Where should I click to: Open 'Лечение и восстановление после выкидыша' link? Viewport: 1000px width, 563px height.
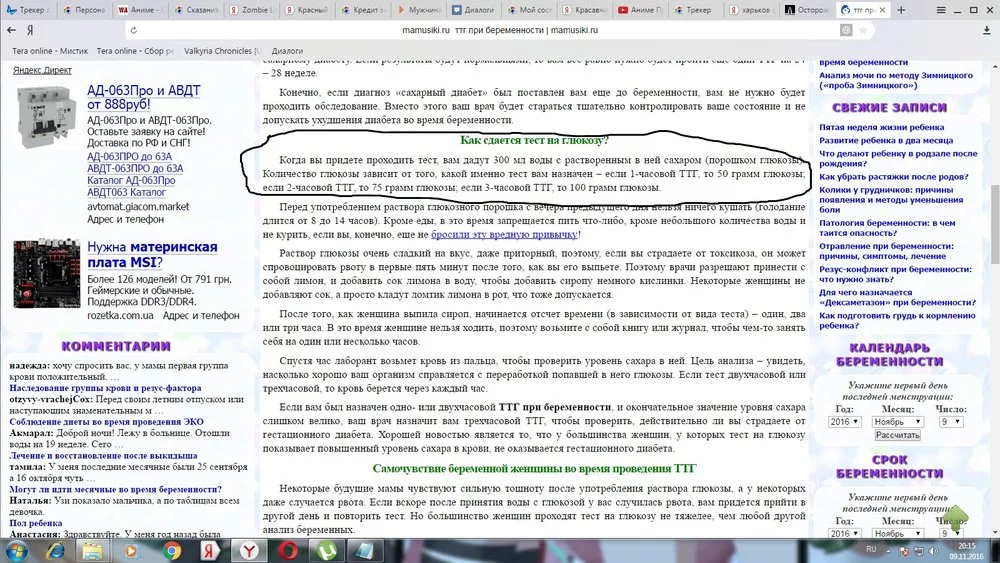103,455
